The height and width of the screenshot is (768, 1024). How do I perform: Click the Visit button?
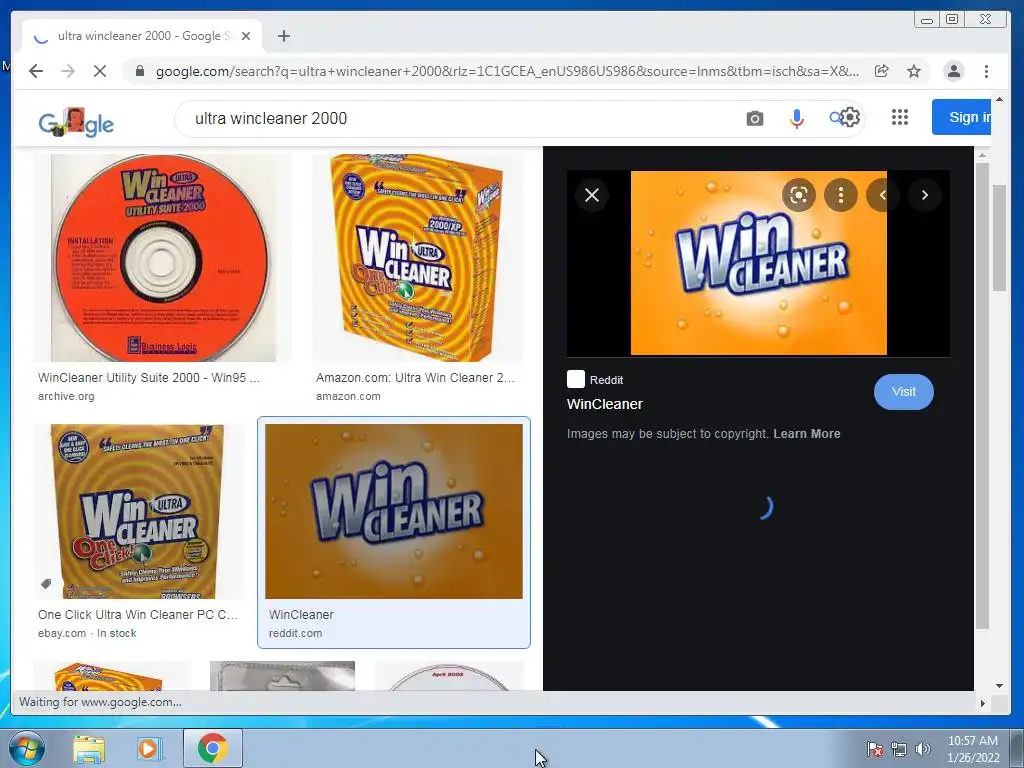(904, 392)
